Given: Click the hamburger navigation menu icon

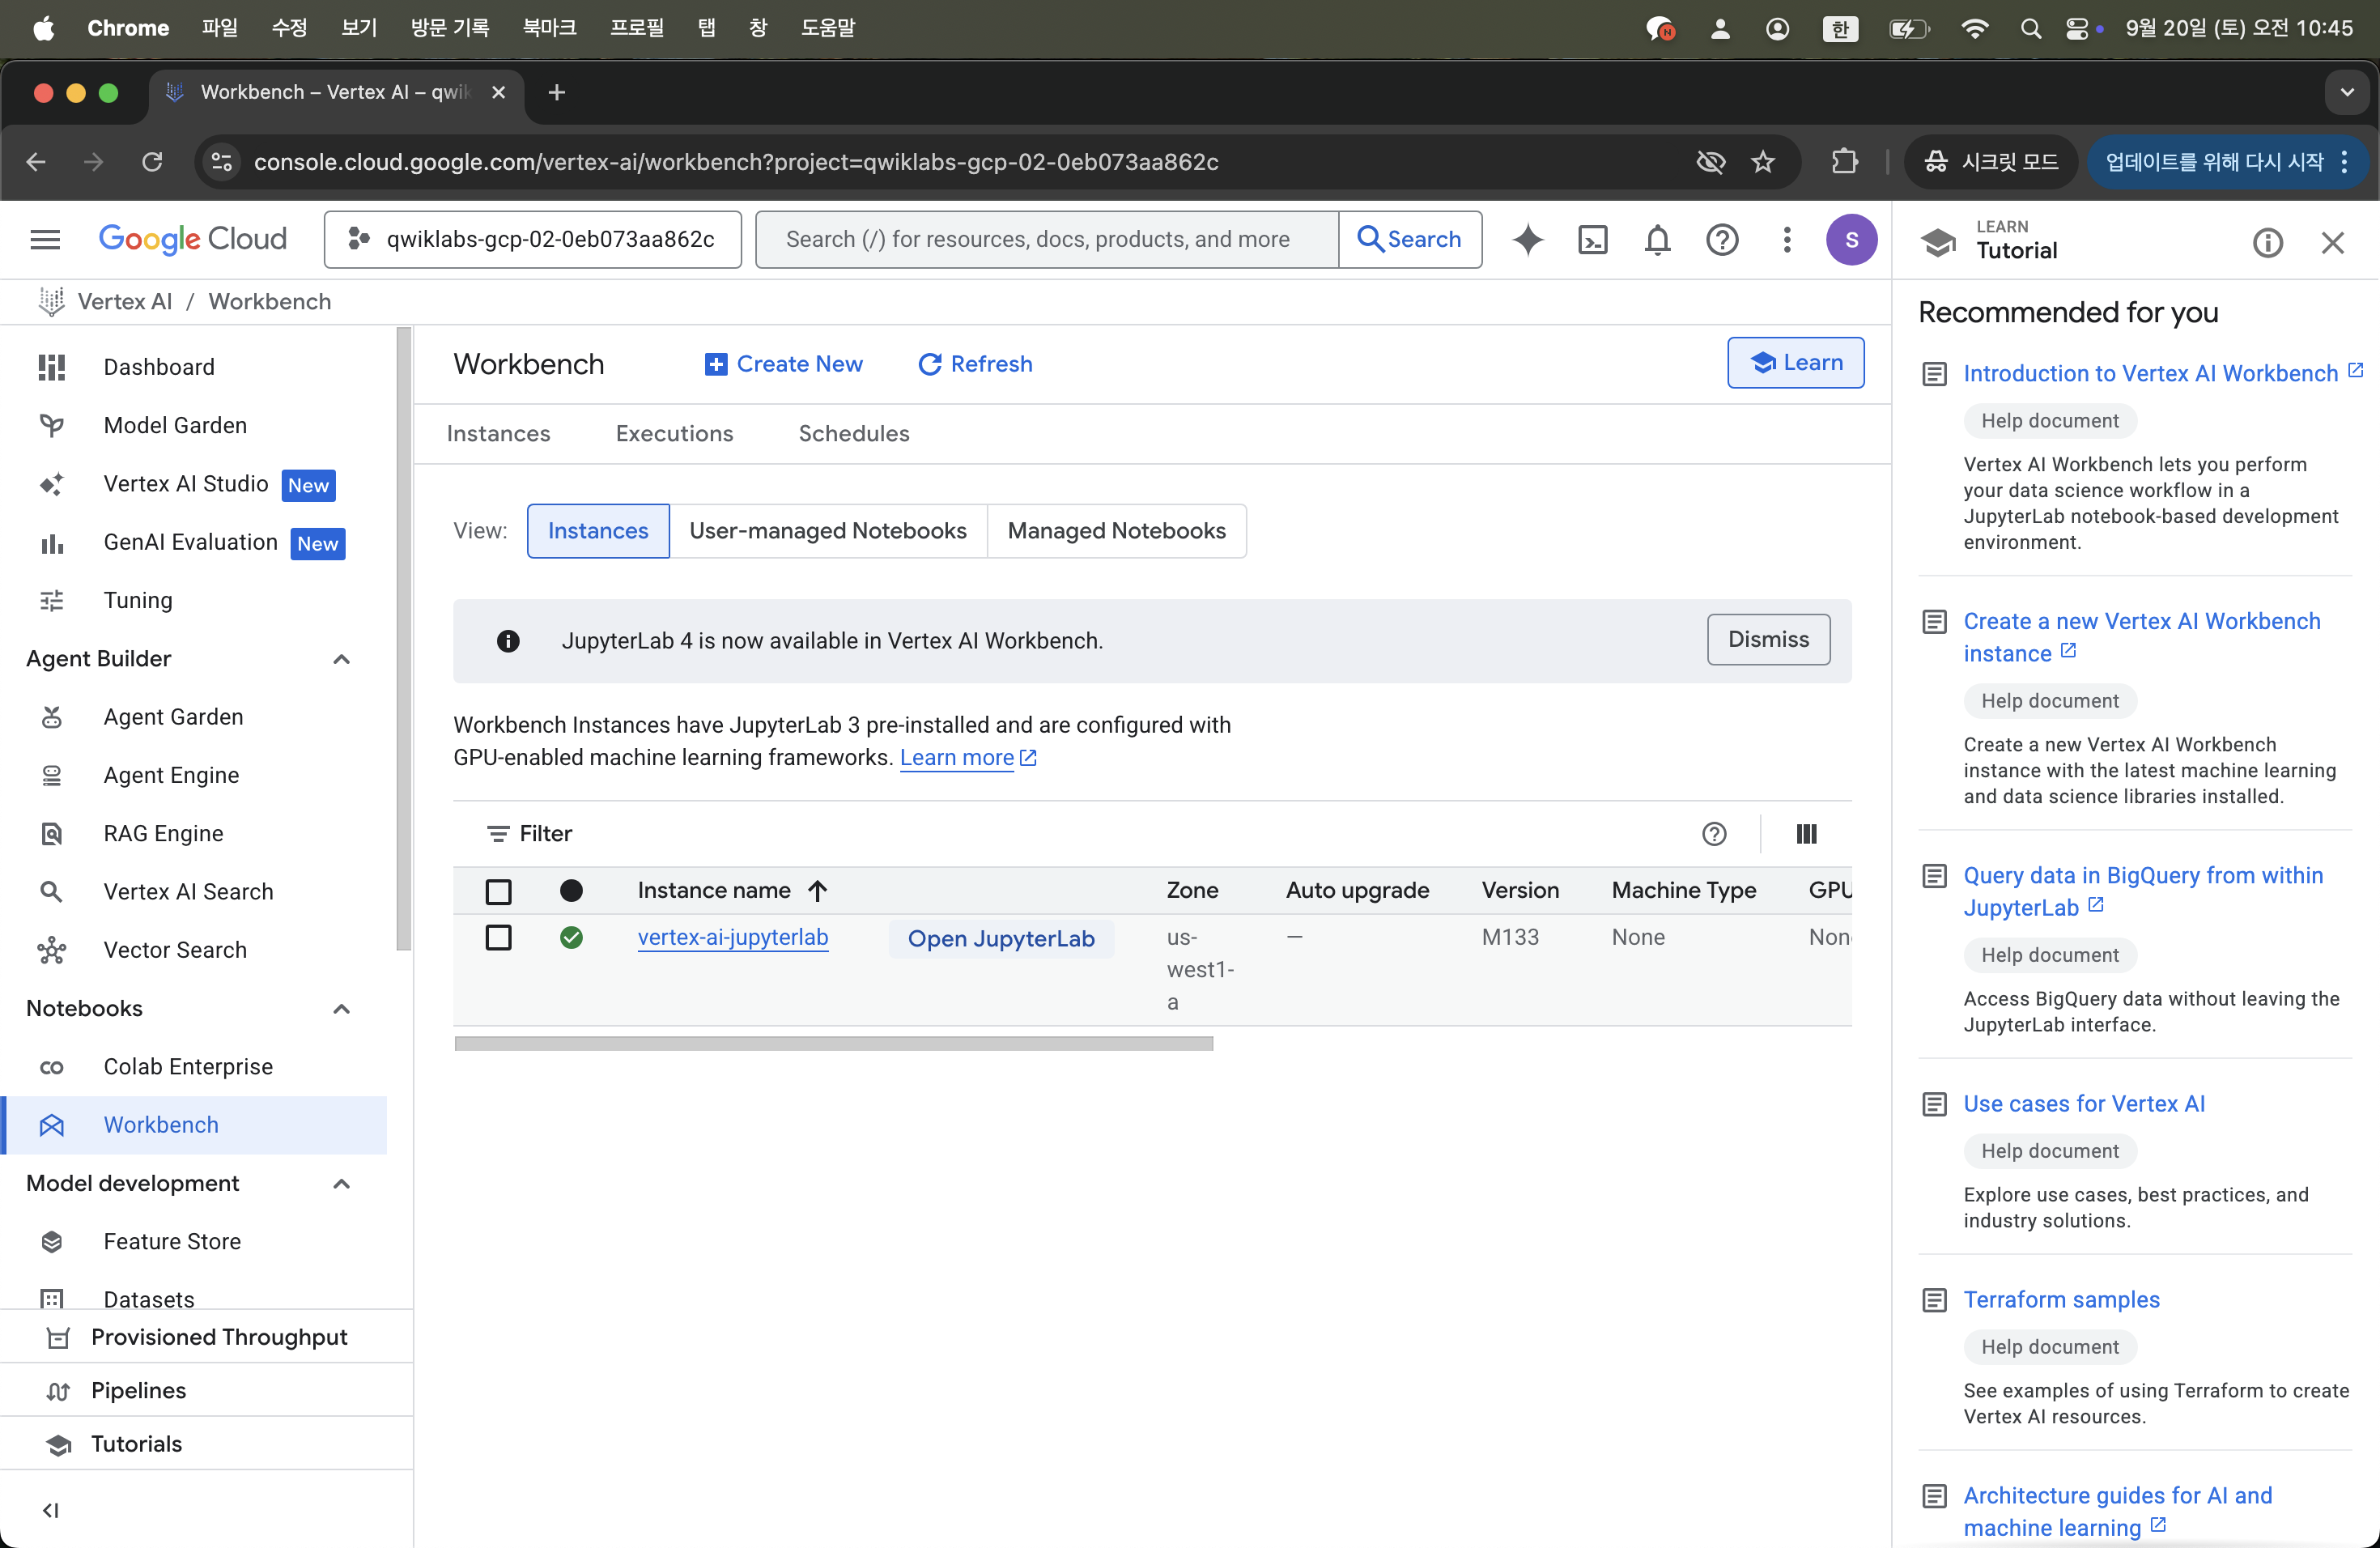Looking at the screenshot, I should click(45, 240).
